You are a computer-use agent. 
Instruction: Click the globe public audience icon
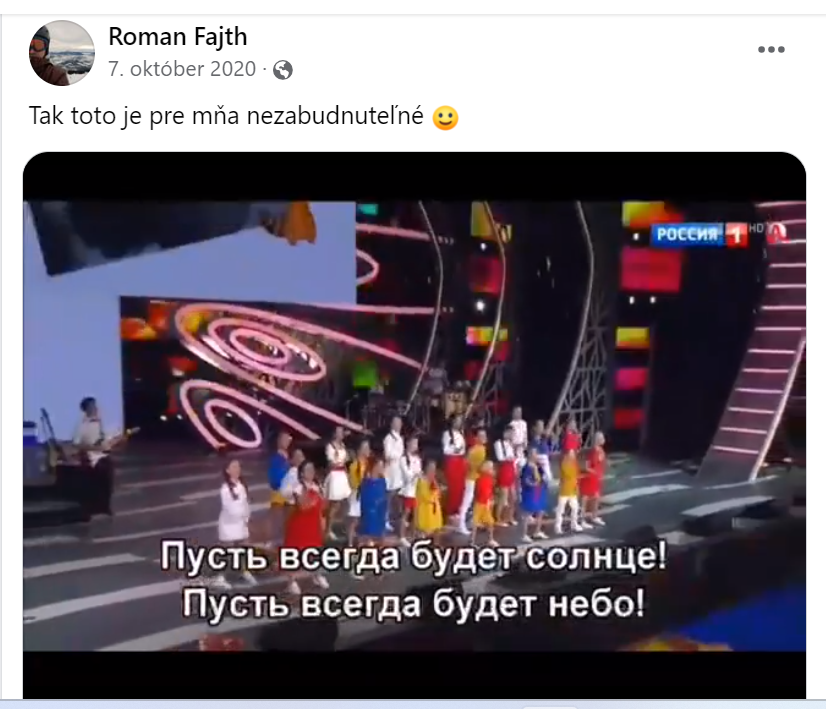tap(283, 70)
